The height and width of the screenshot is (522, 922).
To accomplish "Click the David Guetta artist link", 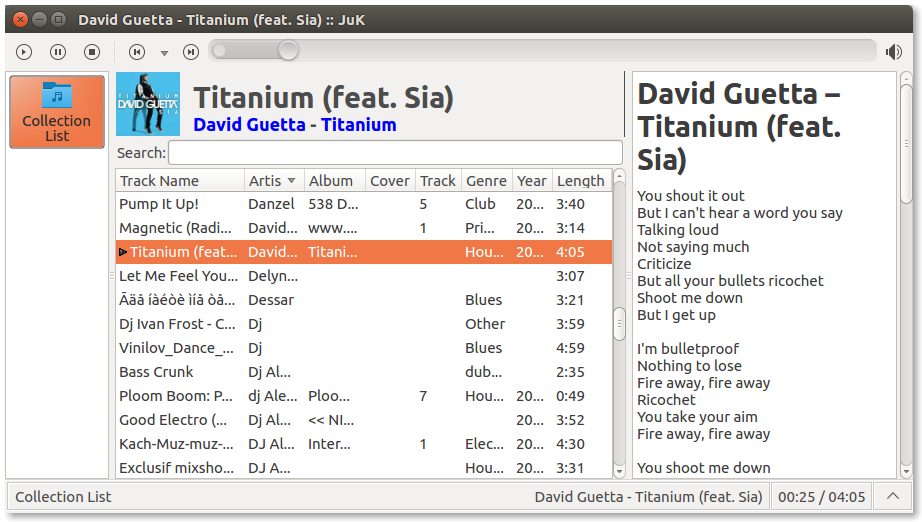I will tap(249, 125).
